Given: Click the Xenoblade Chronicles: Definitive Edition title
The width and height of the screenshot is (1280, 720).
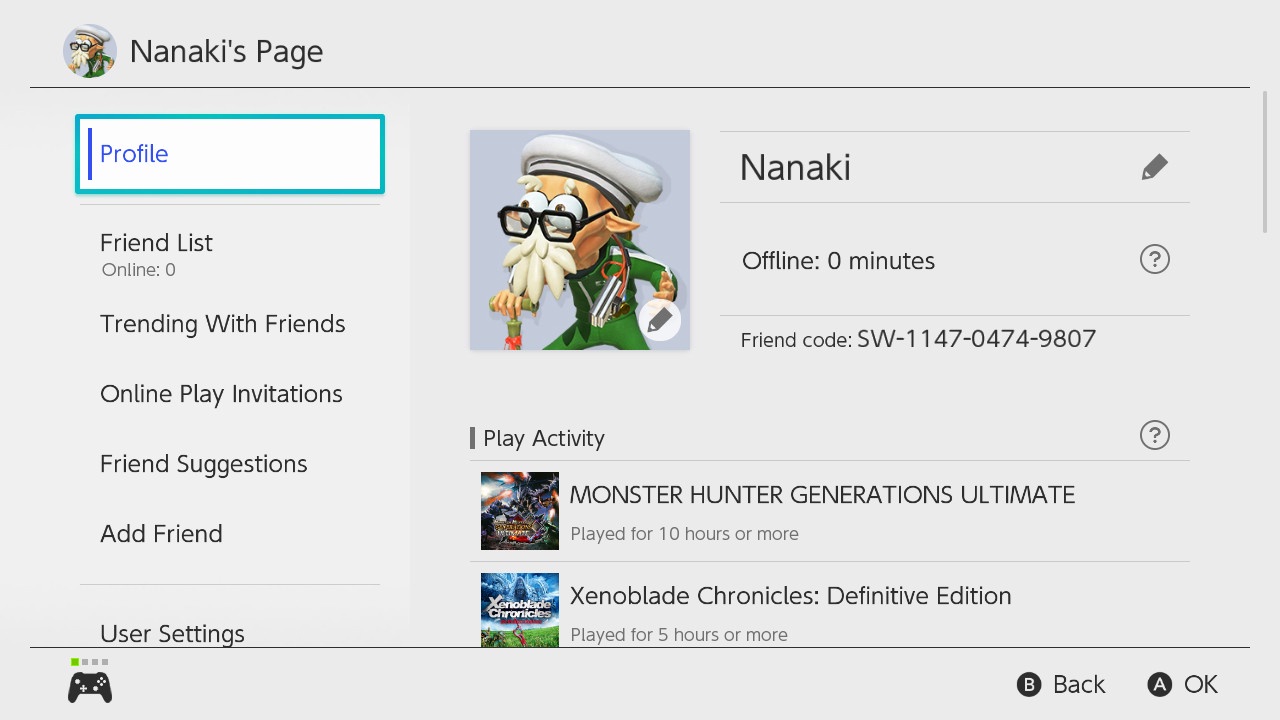Looking at the screenshot, I should click(790, 596).
